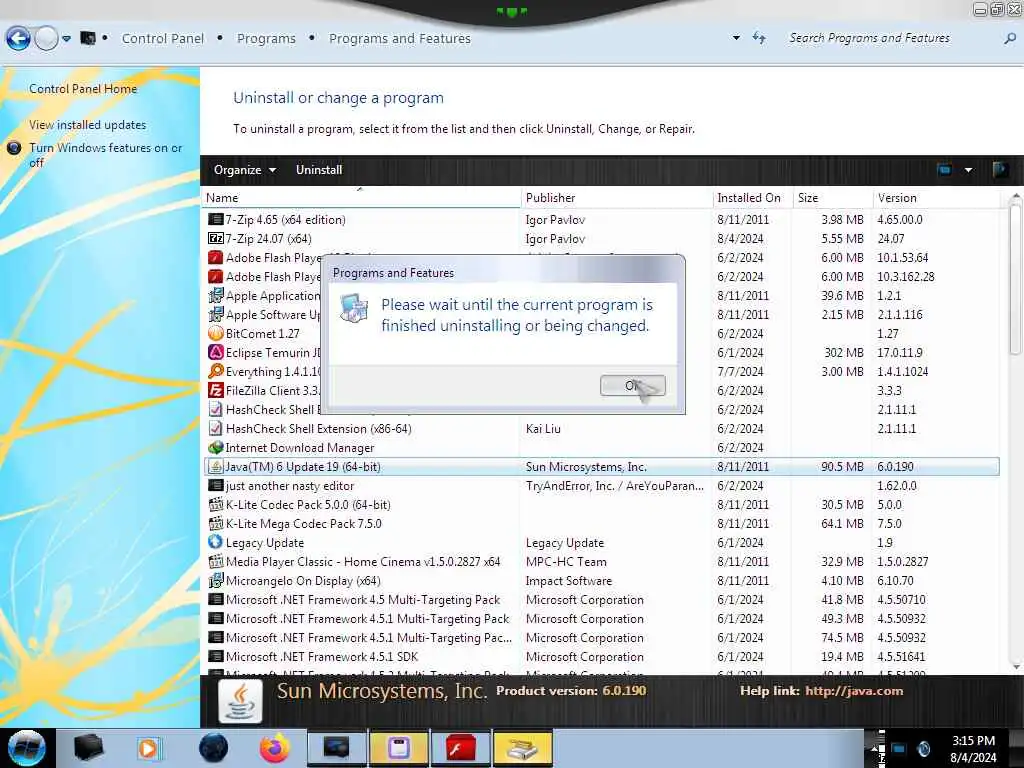Click MPC-HC Team publisher cell
This screenshot has height=768, width=1024.
coord(566,561)
